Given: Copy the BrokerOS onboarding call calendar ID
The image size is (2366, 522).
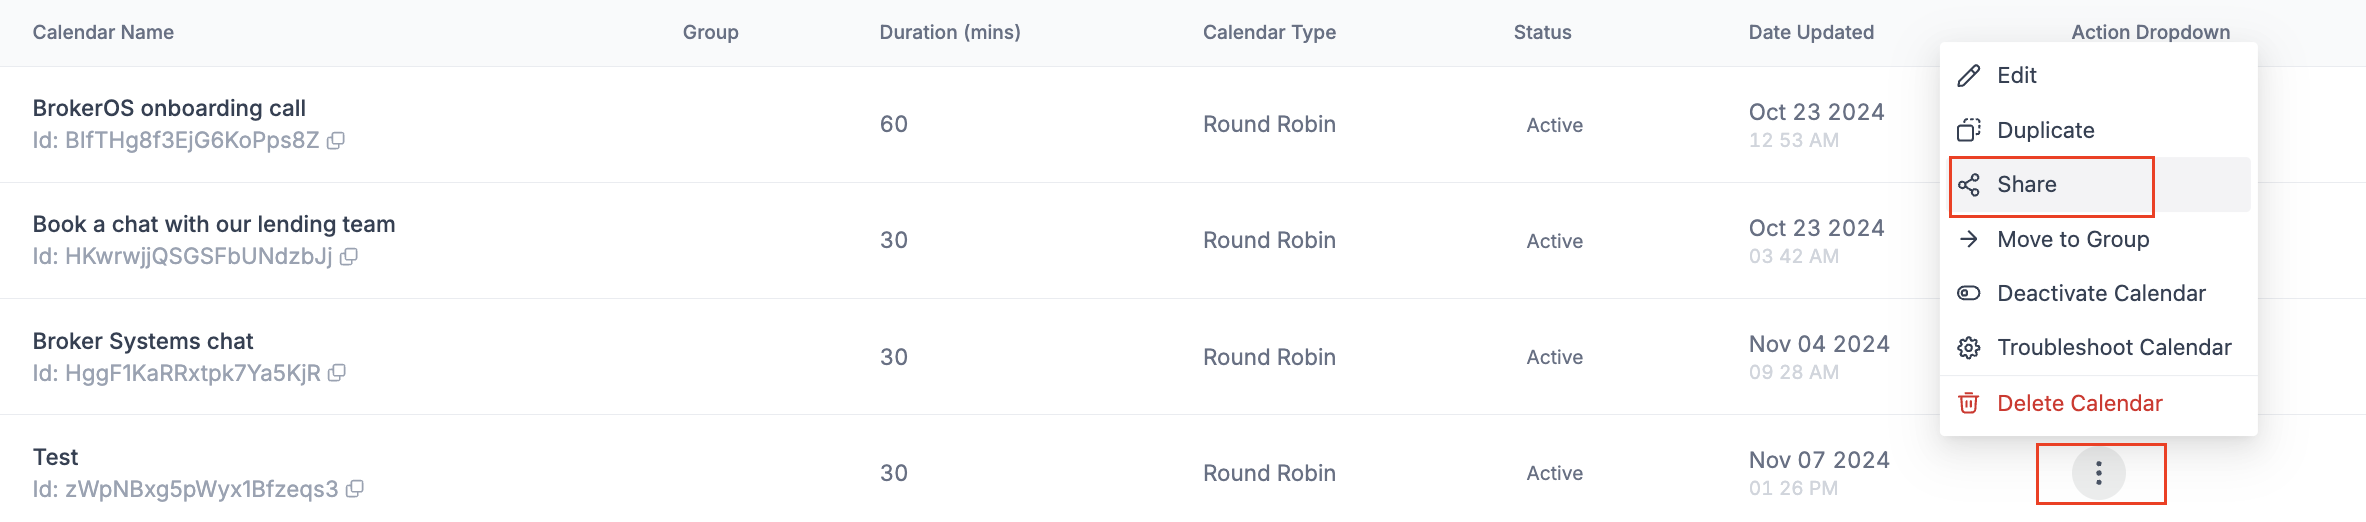Looking at the screenshot, I should (x=336, y=141).
